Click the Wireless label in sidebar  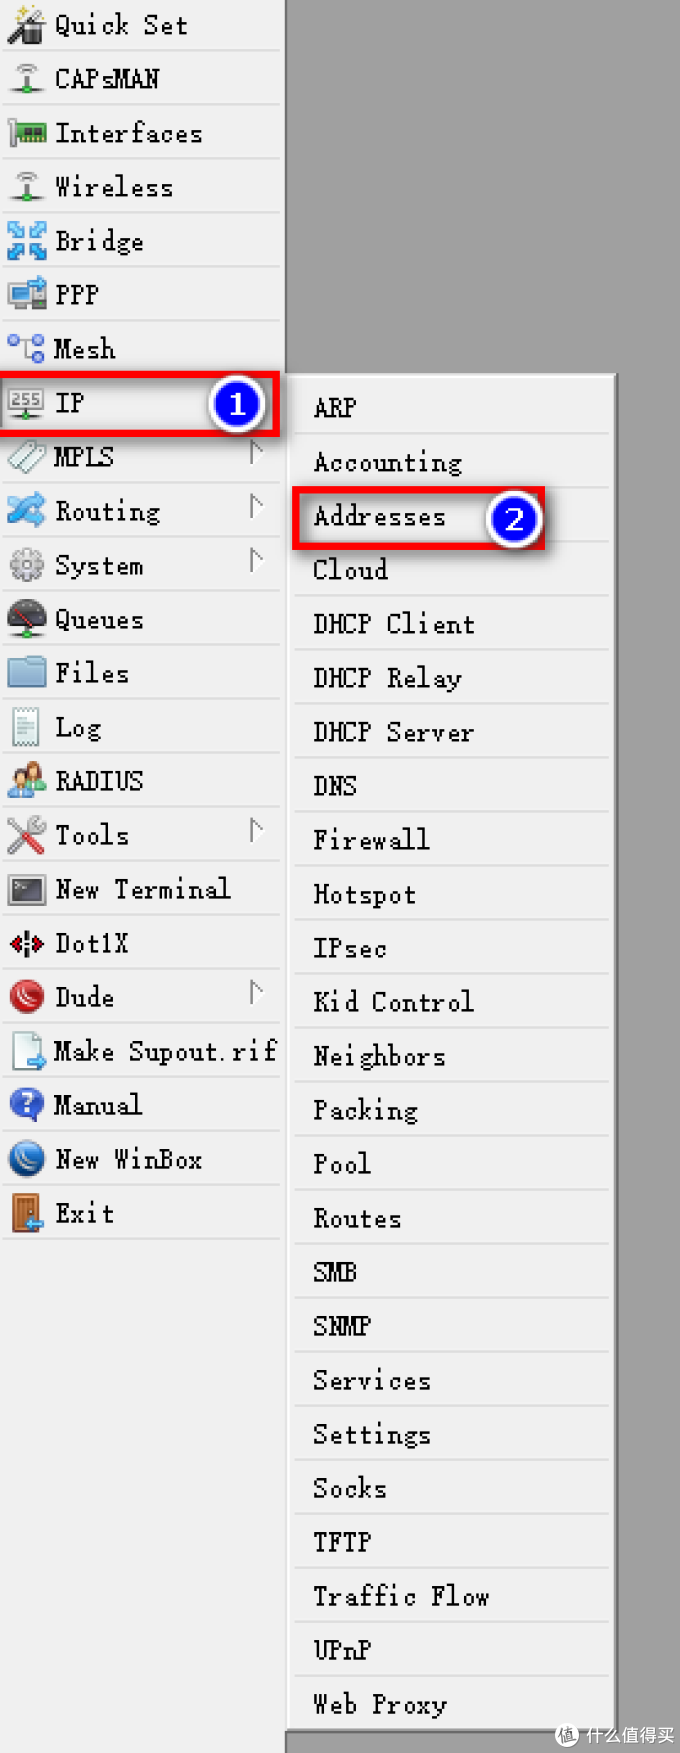pyautogui.click(x=114, y=187)
